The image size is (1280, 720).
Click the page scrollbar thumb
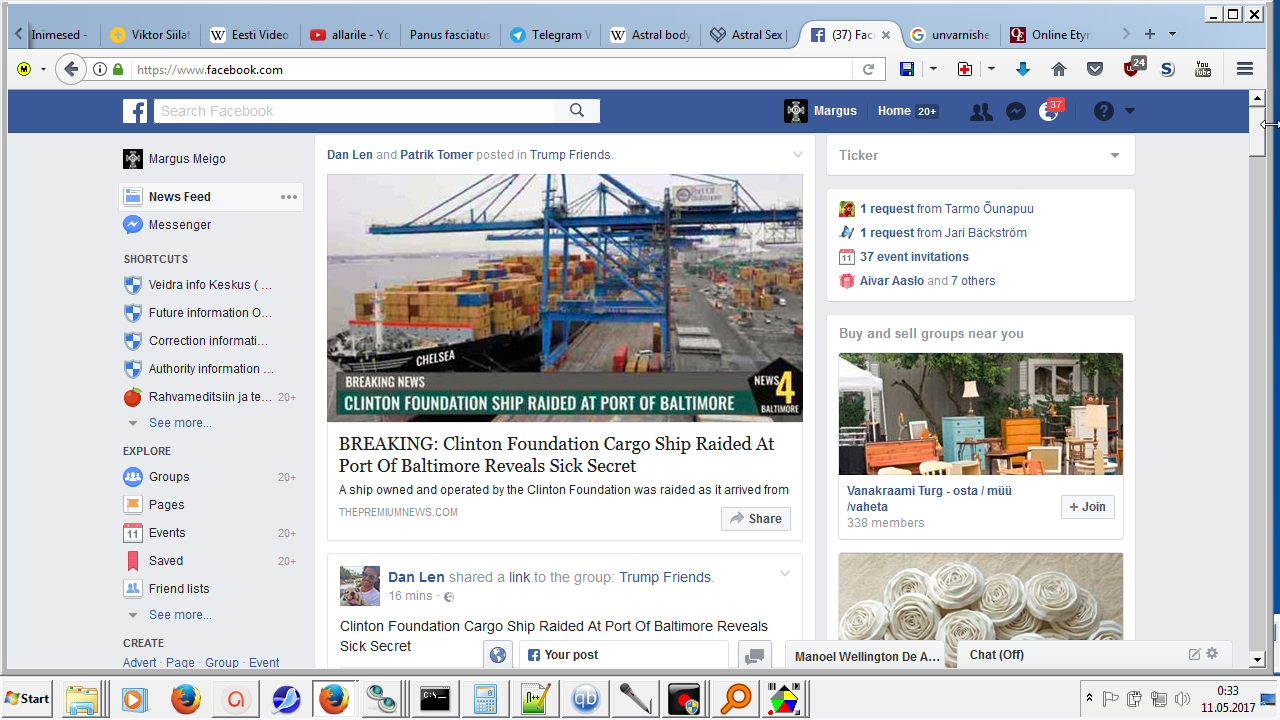[x=1258, y=132]
